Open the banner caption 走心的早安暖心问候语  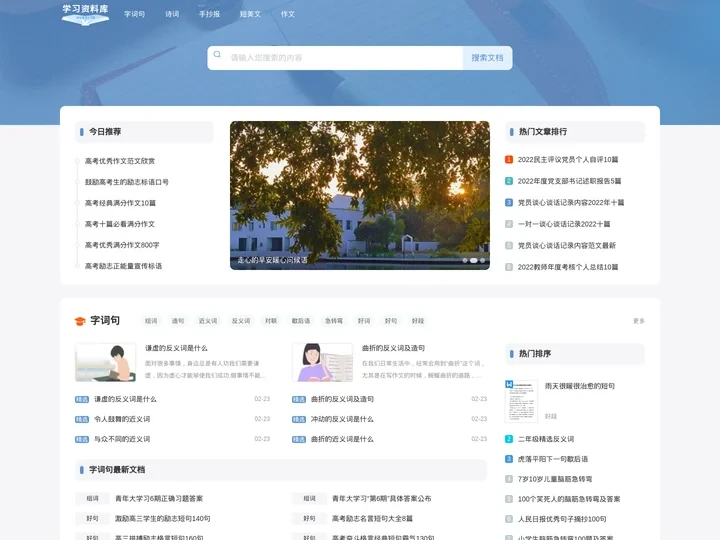(x=272, y=260)
